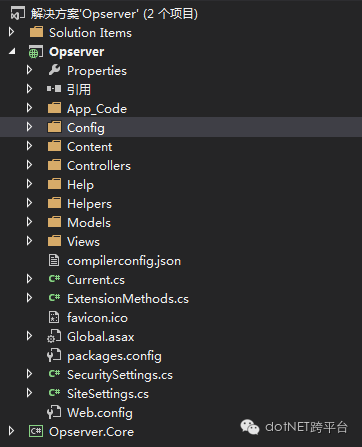Expand the Content folder arrow
Screen dimensions: 362x447
pos(30,146)
